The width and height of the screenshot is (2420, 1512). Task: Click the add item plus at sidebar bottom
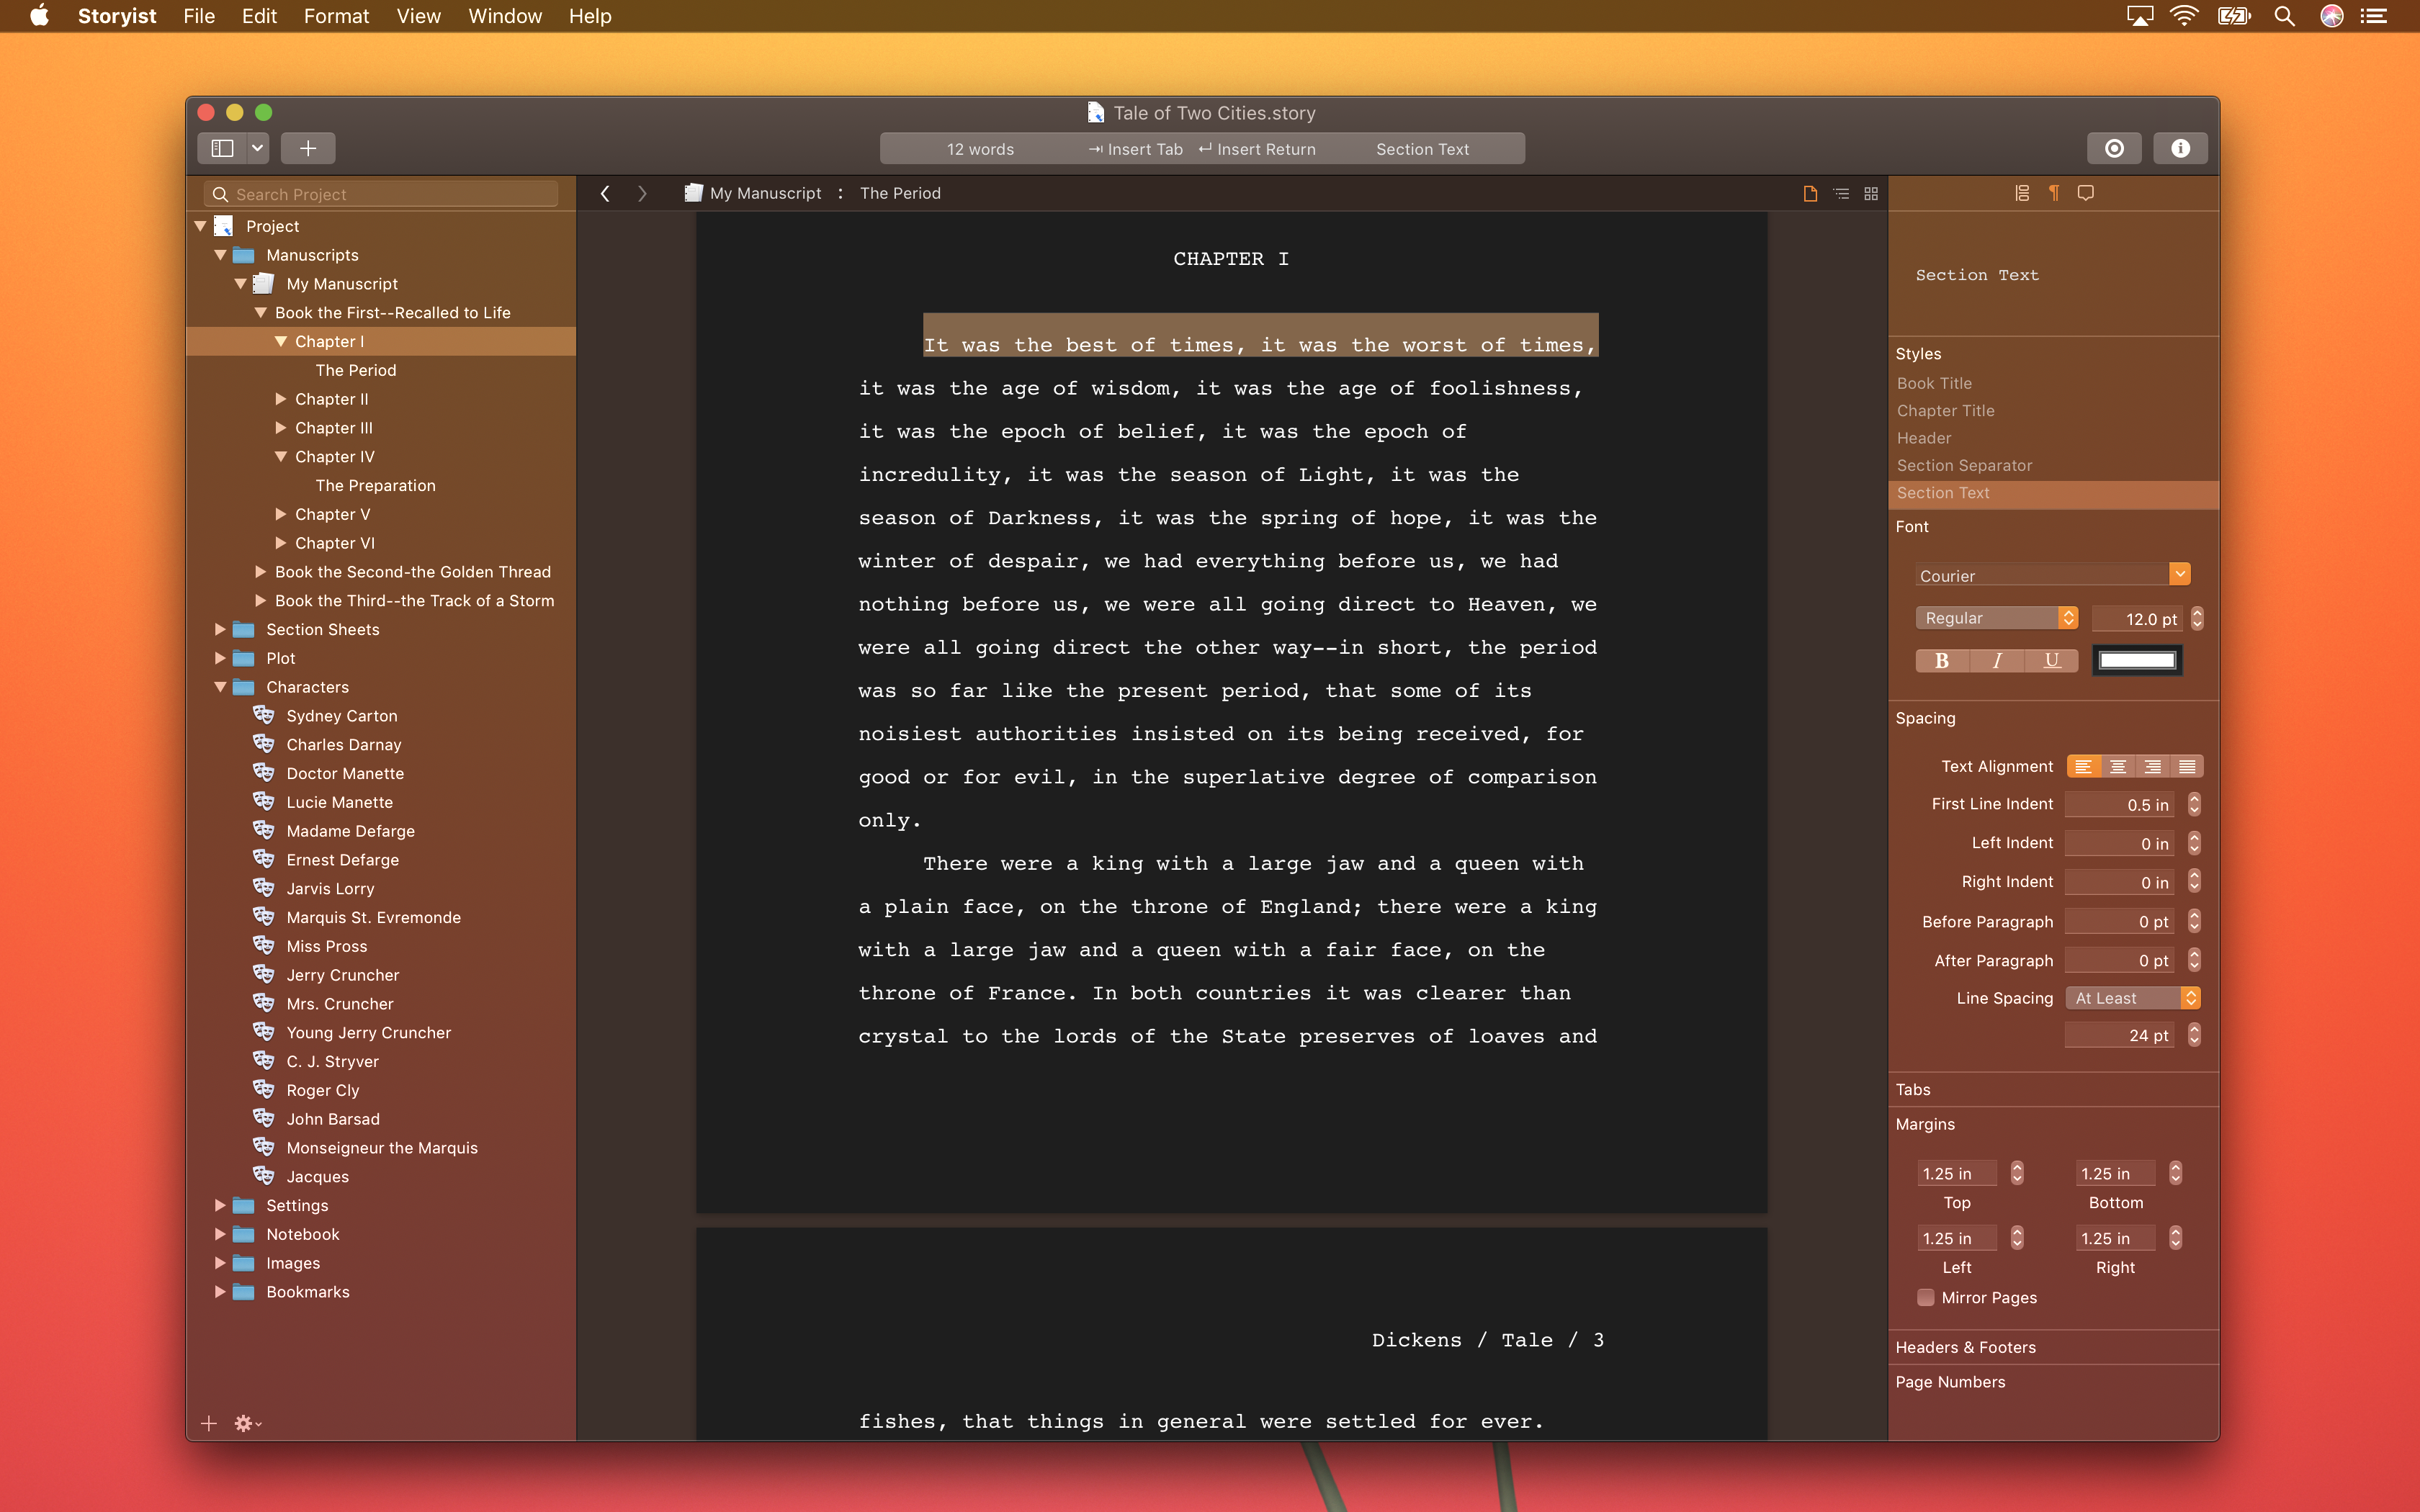click(209, 1423)
